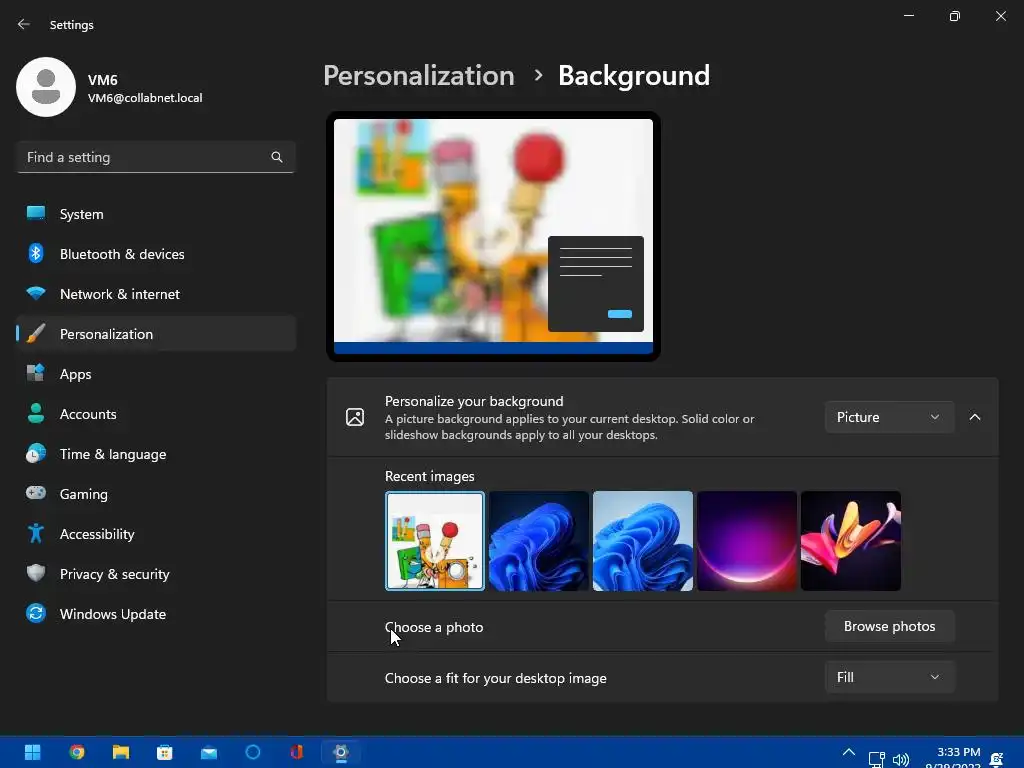
Task: Click the Personalization breadcrumb link
Action: click(x=419, y=76)
